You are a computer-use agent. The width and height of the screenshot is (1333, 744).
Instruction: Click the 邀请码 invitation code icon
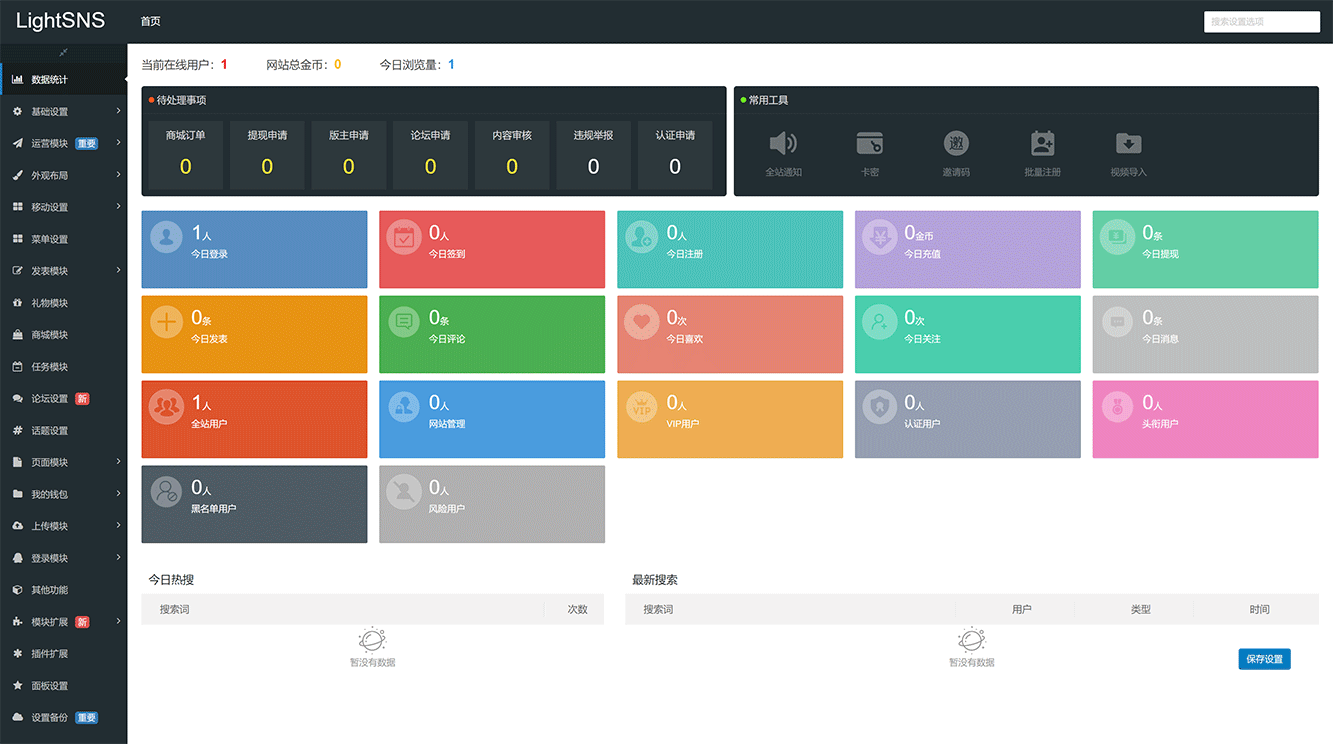pos(956,144)
